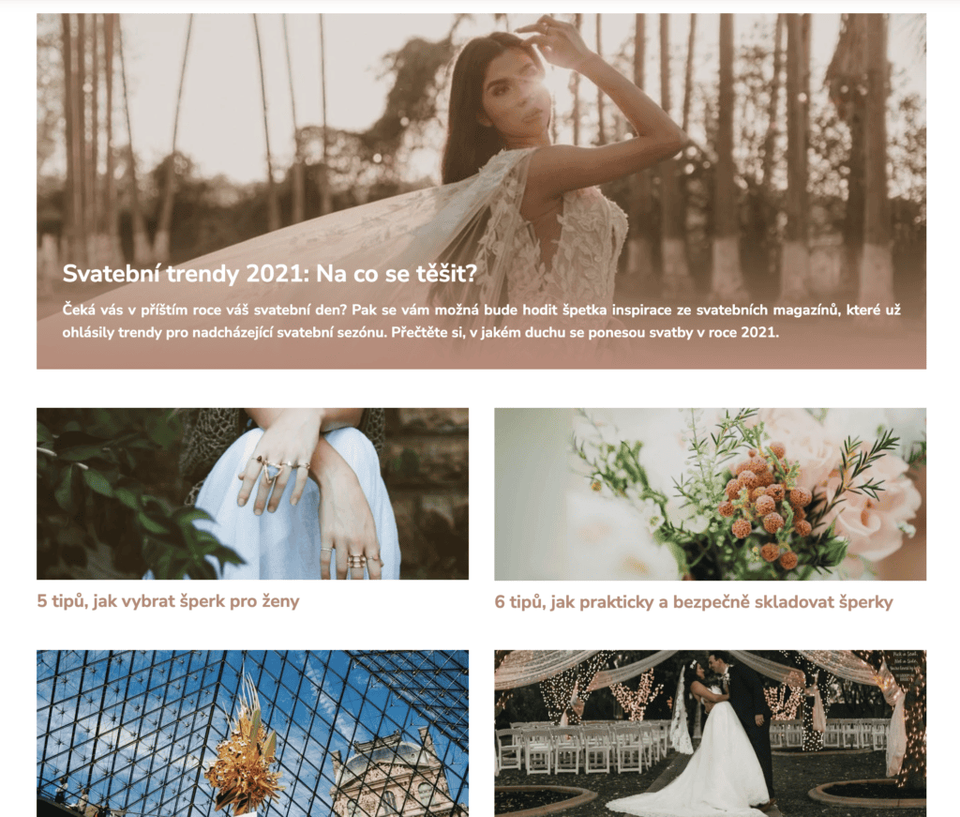
Task: Open the thumbnail of hands wearing rings
Action: [x=252, y=494]
